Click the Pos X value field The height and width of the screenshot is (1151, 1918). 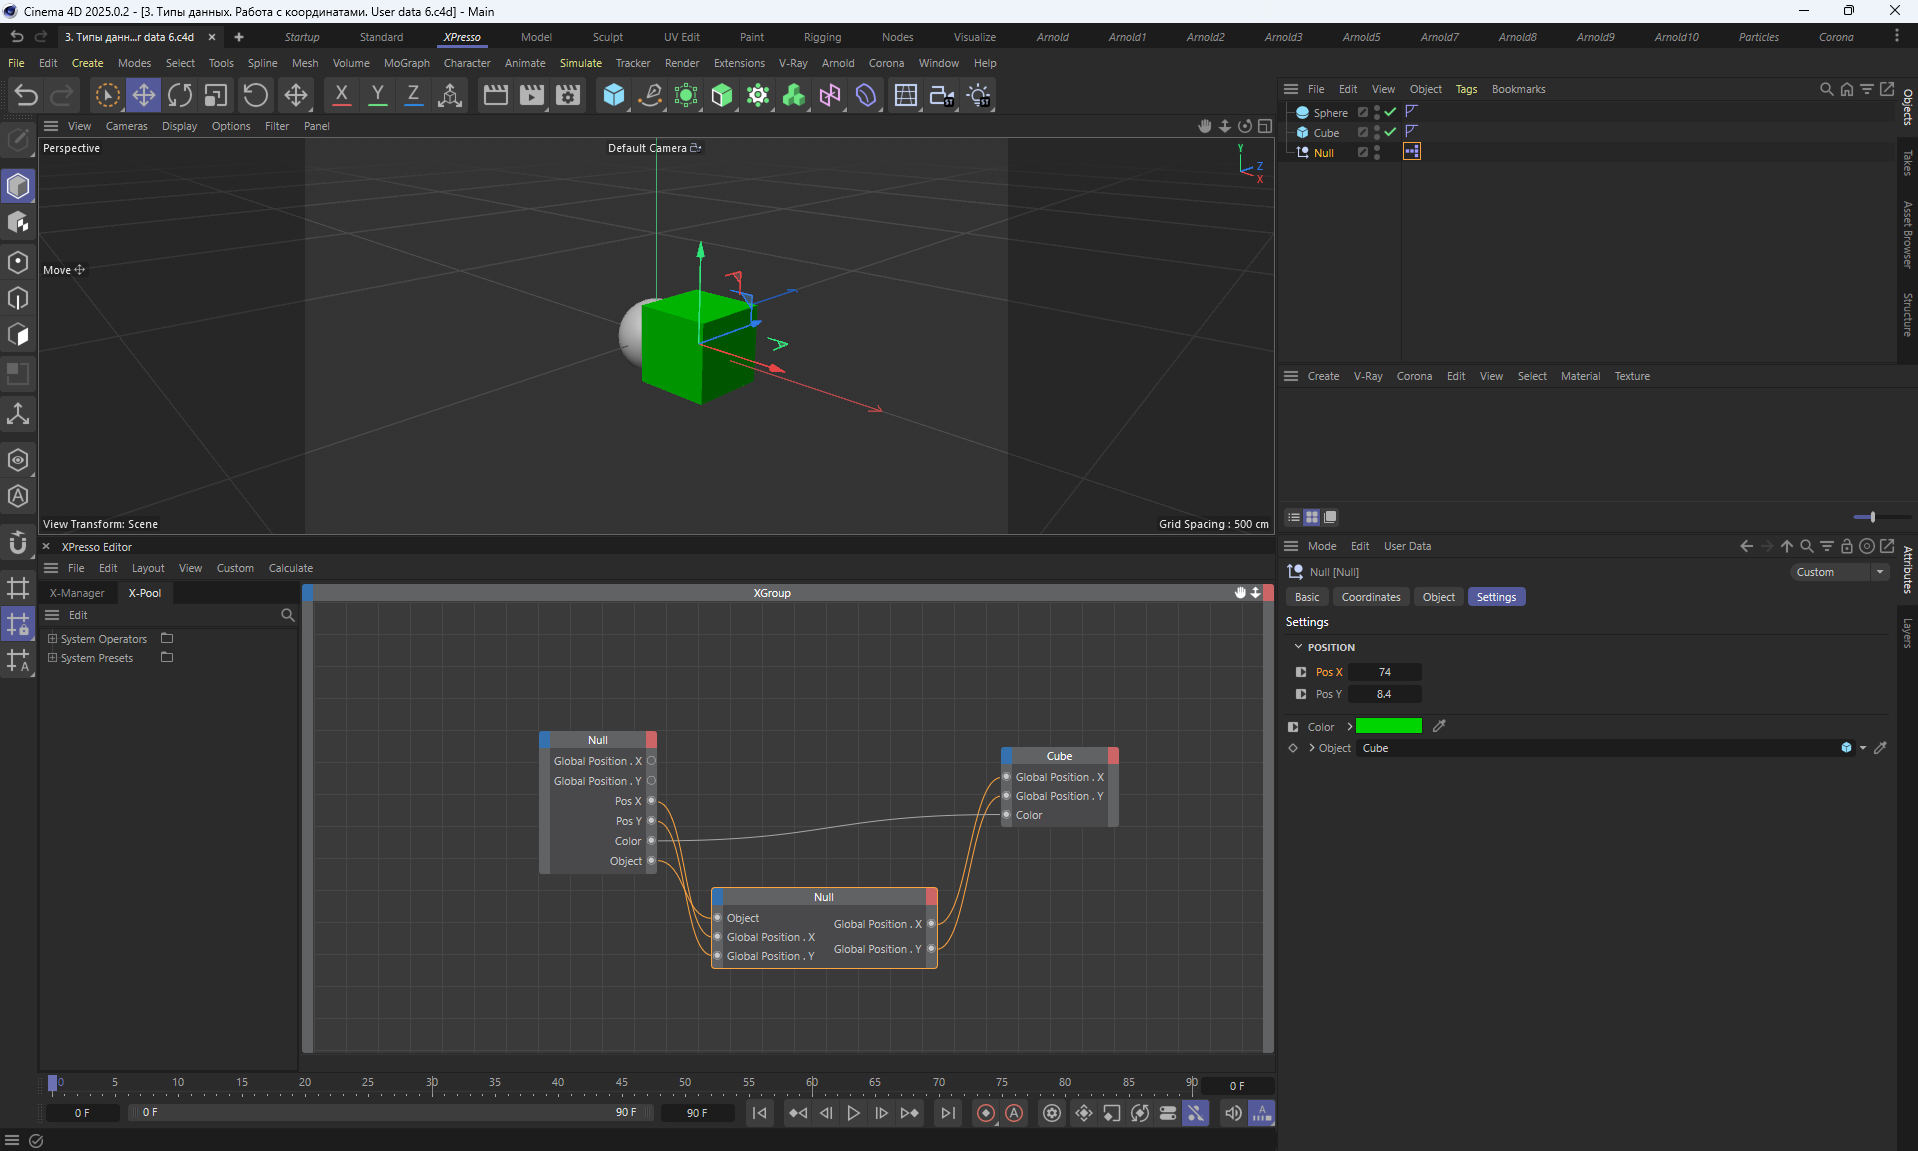1384,672
